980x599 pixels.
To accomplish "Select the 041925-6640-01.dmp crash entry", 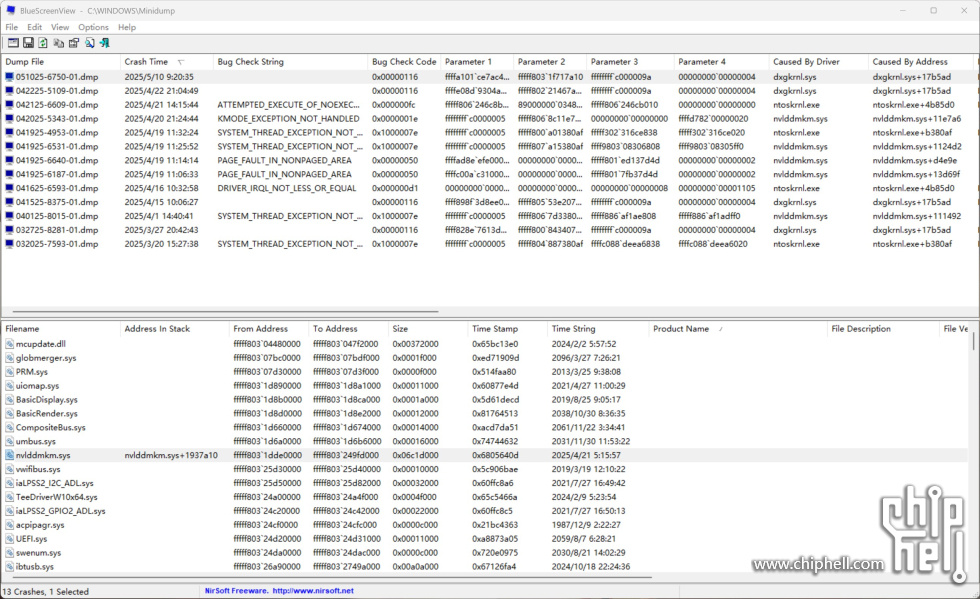I will click(x=57, y=160).
